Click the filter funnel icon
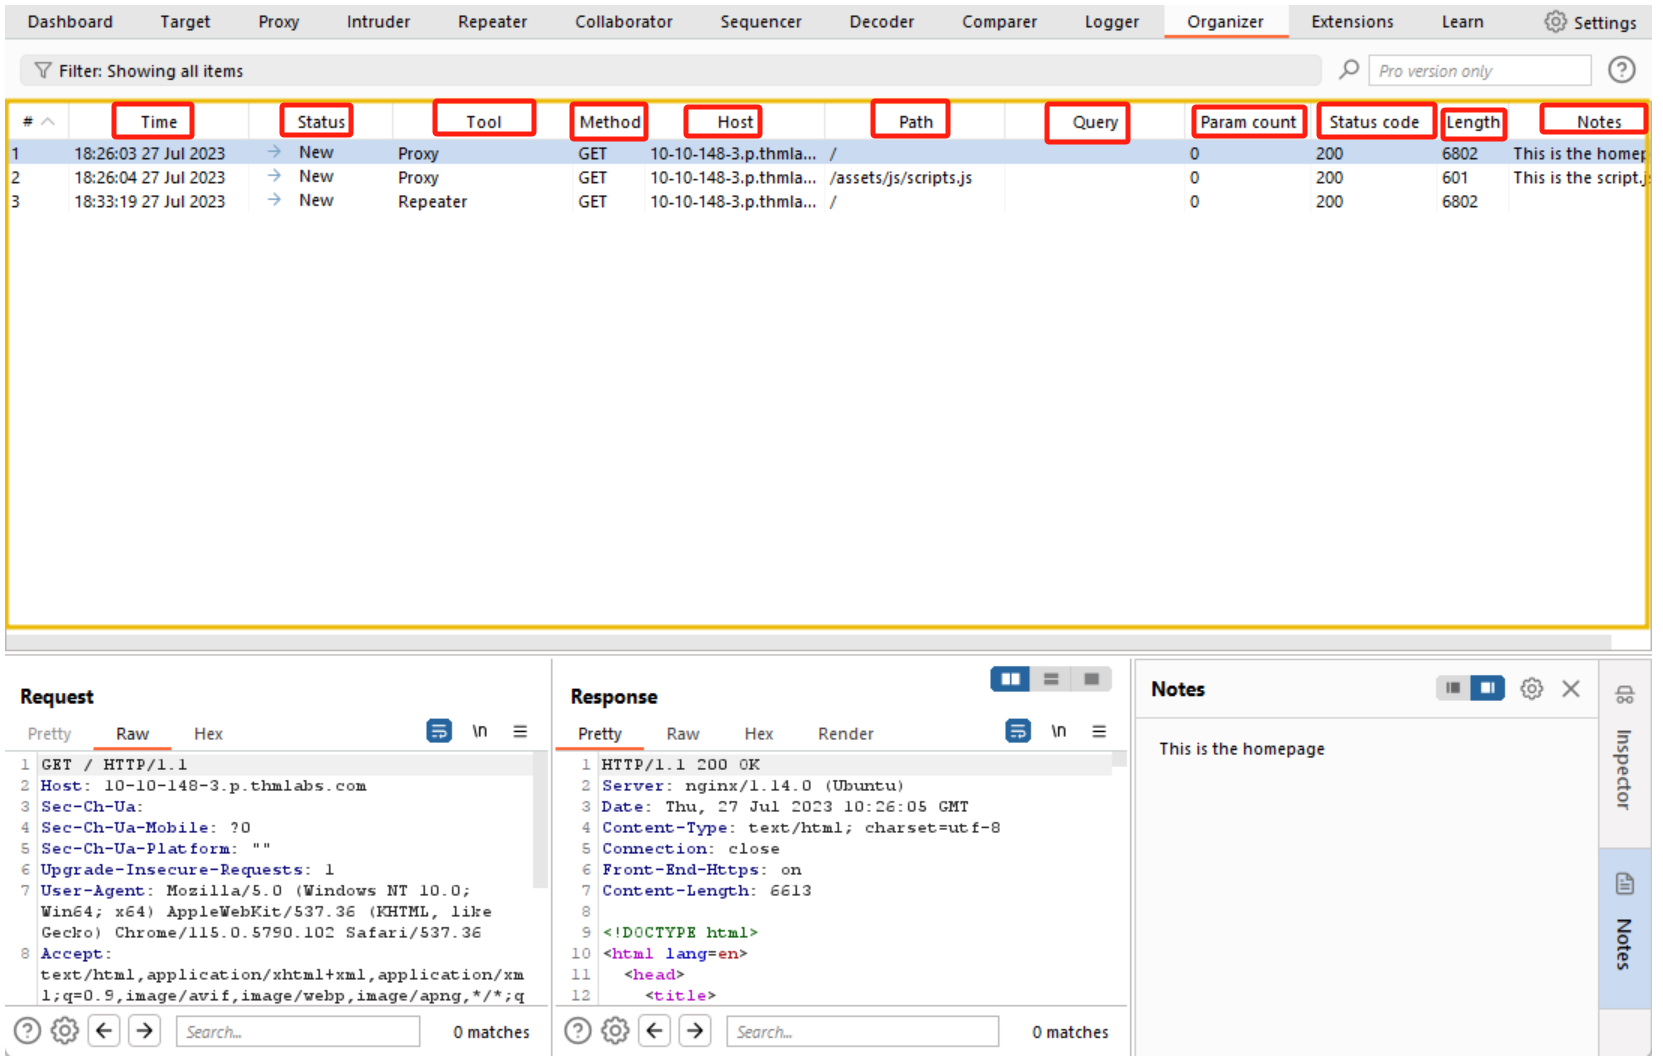The height and width of the screenshot is (1059, 1663). point(42,71)
